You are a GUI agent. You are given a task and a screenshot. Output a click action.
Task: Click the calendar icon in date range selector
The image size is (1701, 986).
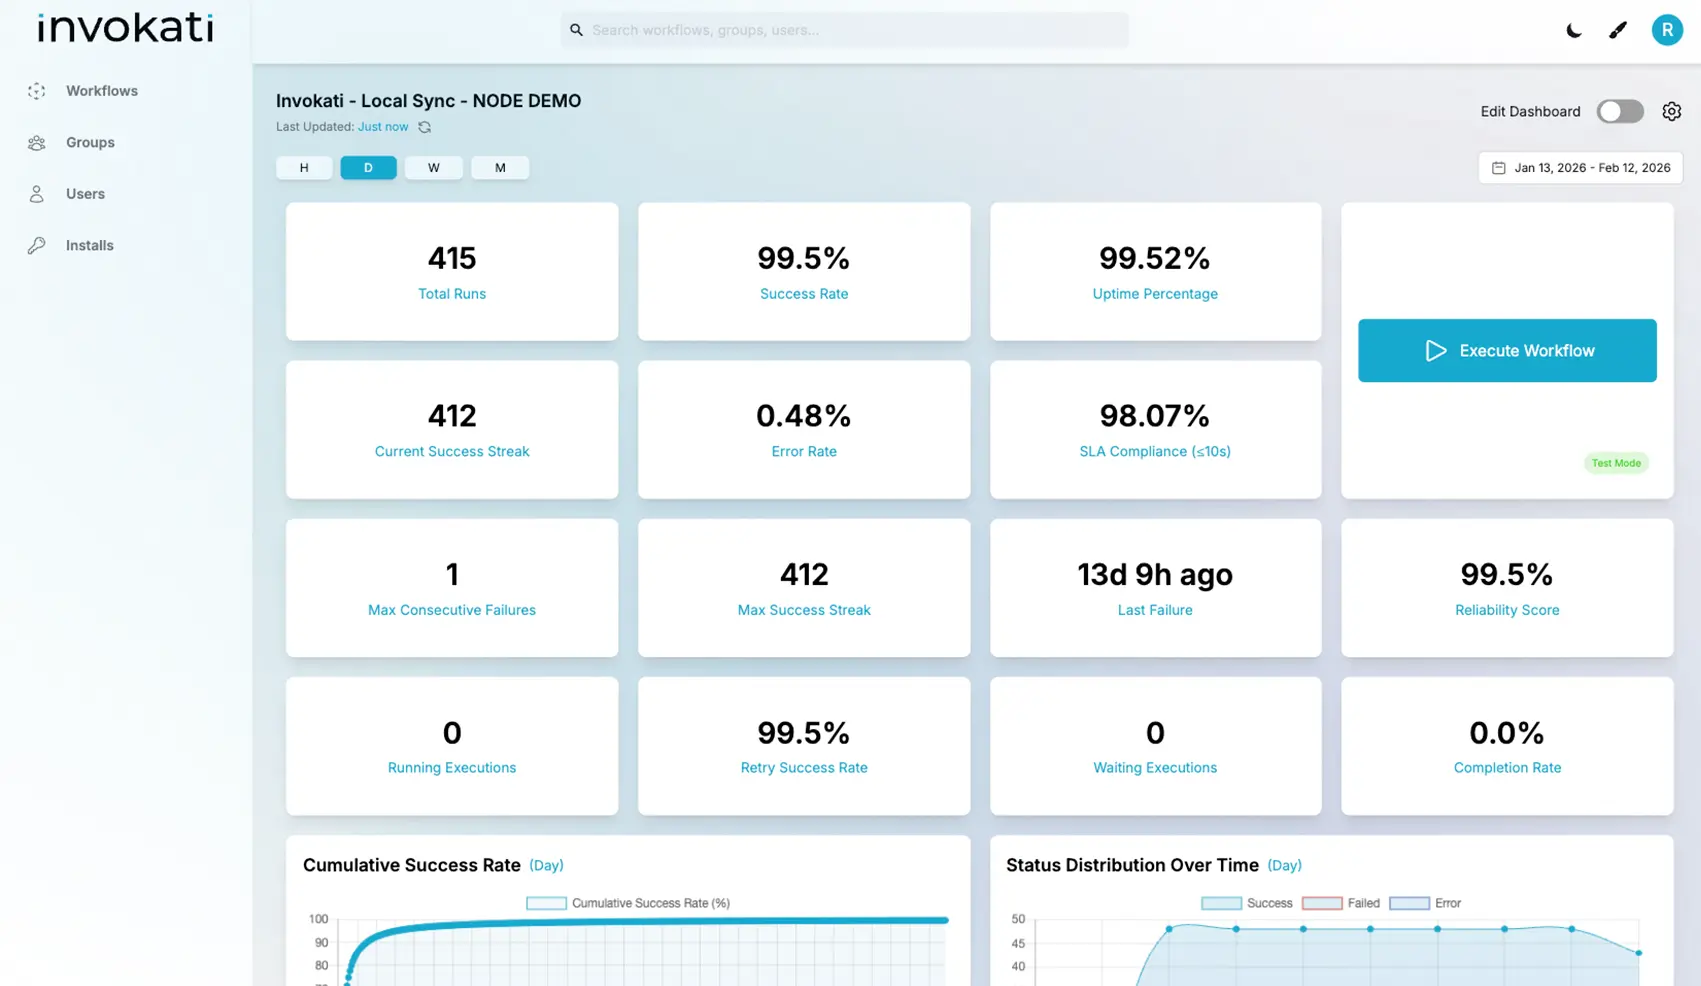[x=1499, y=167]
